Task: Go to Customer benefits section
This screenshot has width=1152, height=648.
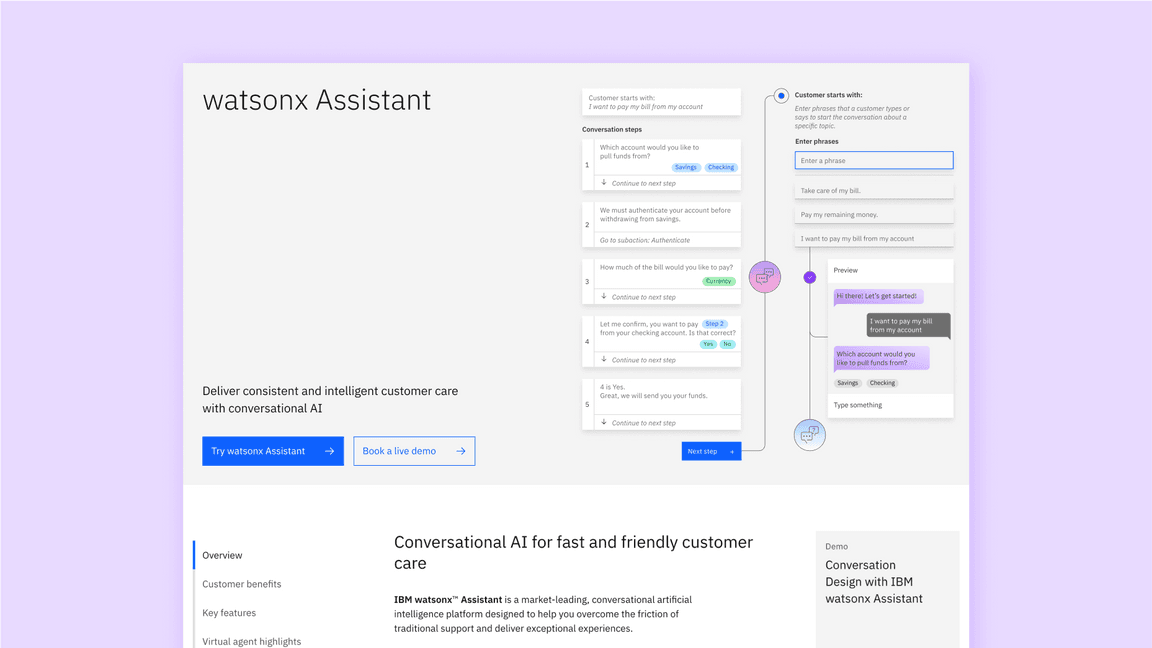Action: 242,584
